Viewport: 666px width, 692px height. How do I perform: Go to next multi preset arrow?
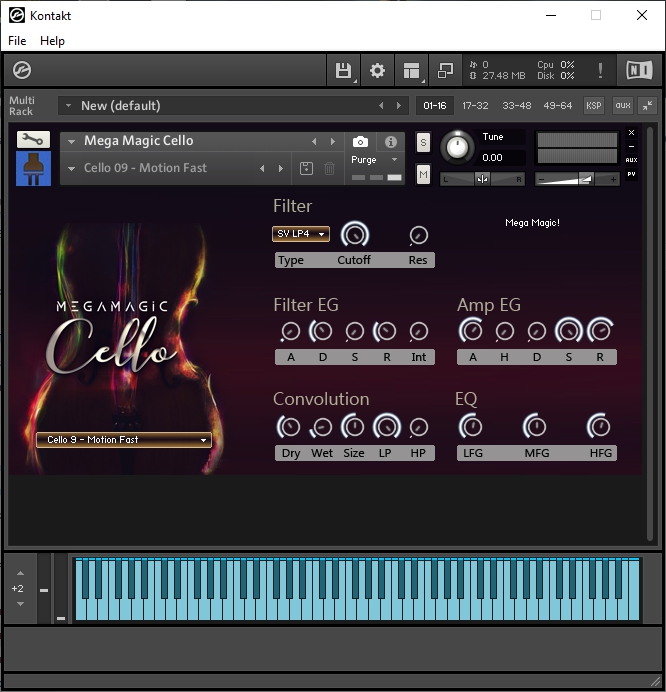pyautogui.click(x=399, y=105)
